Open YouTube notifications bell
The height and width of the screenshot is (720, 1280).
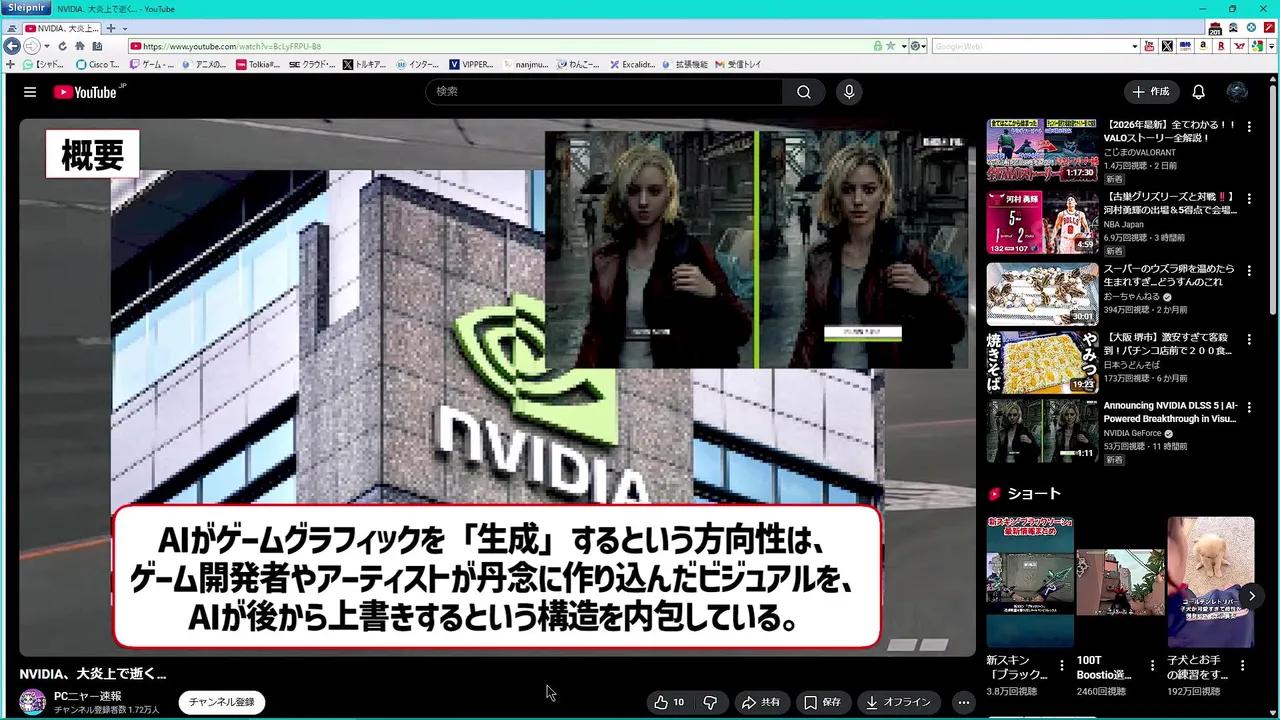click(1198, 92)
